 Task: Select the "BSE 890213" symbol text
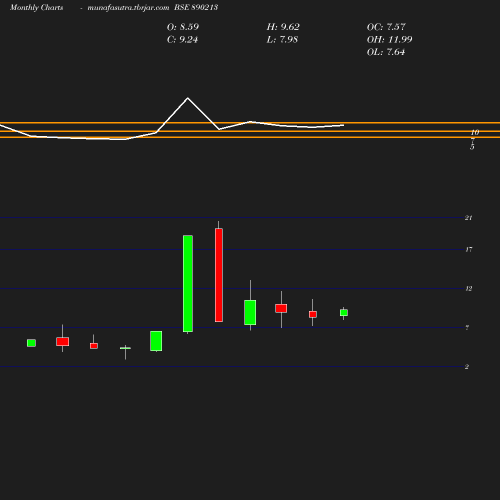coord(196,7)
